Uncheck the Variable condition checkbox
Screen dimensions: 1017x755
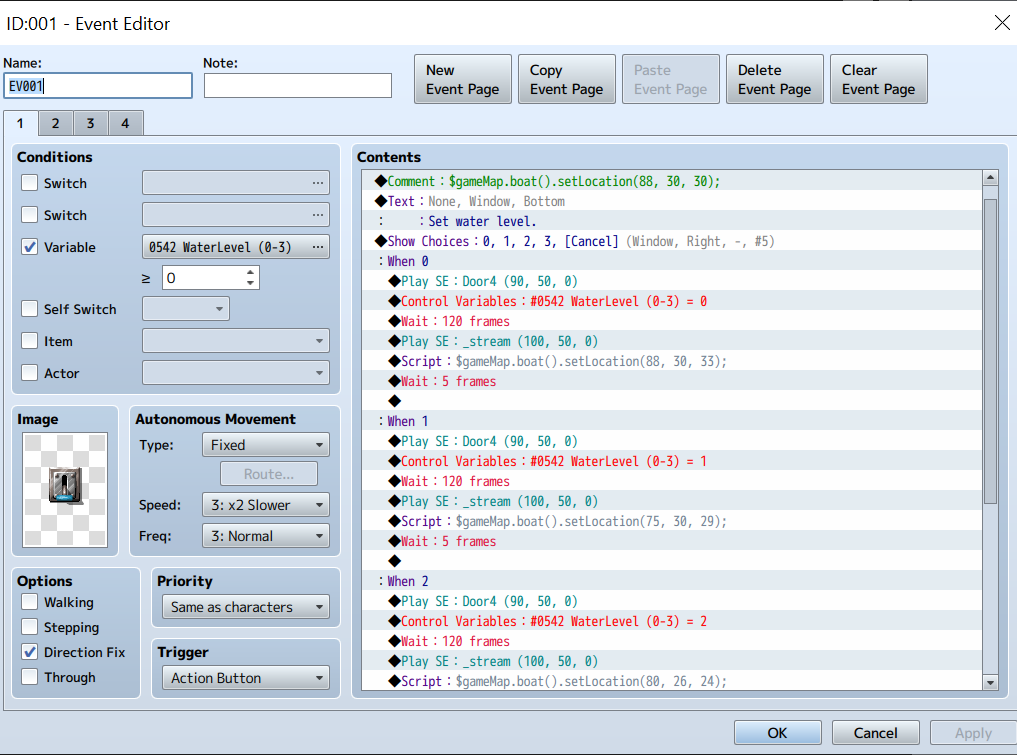(30, 247)
